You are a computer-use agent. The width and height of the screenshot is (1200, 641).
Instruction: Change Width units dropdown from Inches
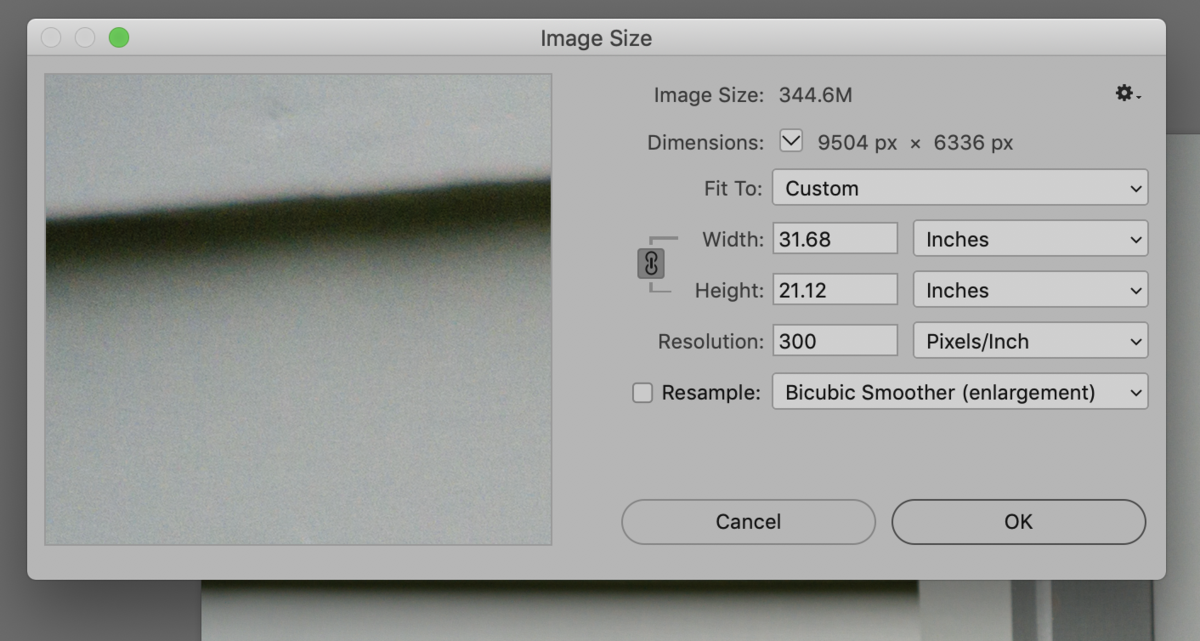point(1031,239)
